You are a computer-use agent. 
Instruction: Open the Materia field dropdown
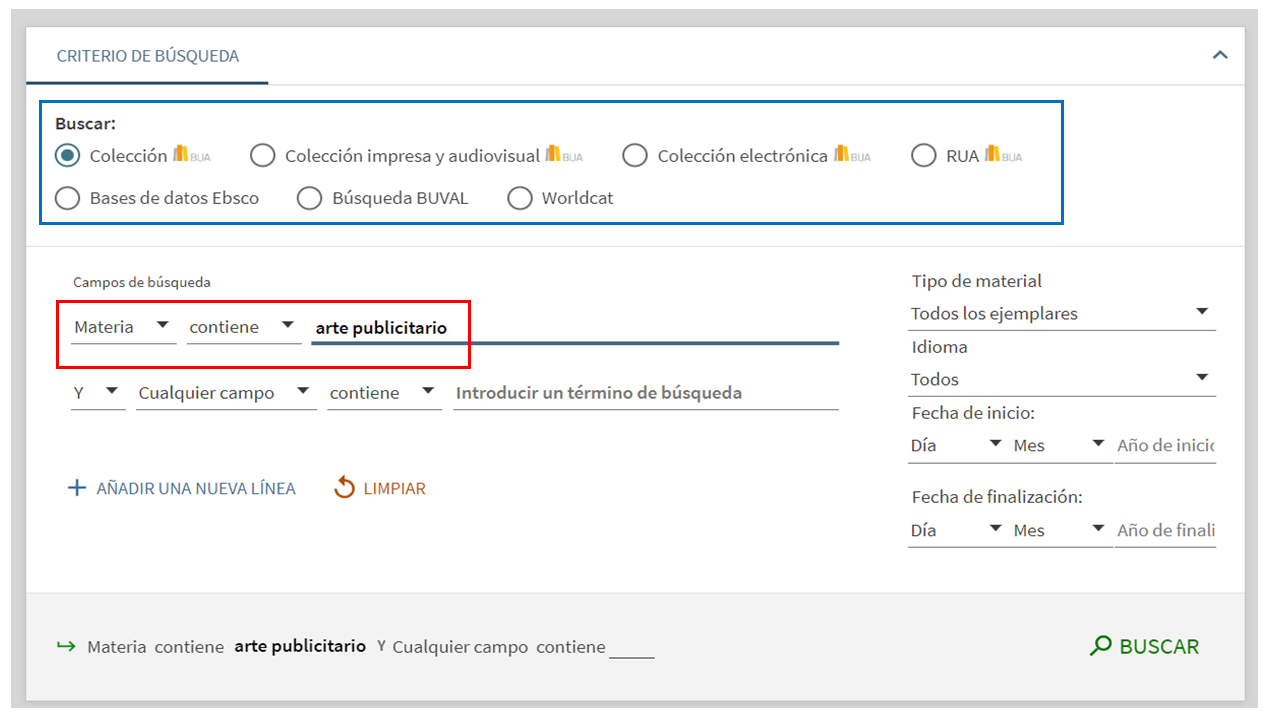[122, 327]
